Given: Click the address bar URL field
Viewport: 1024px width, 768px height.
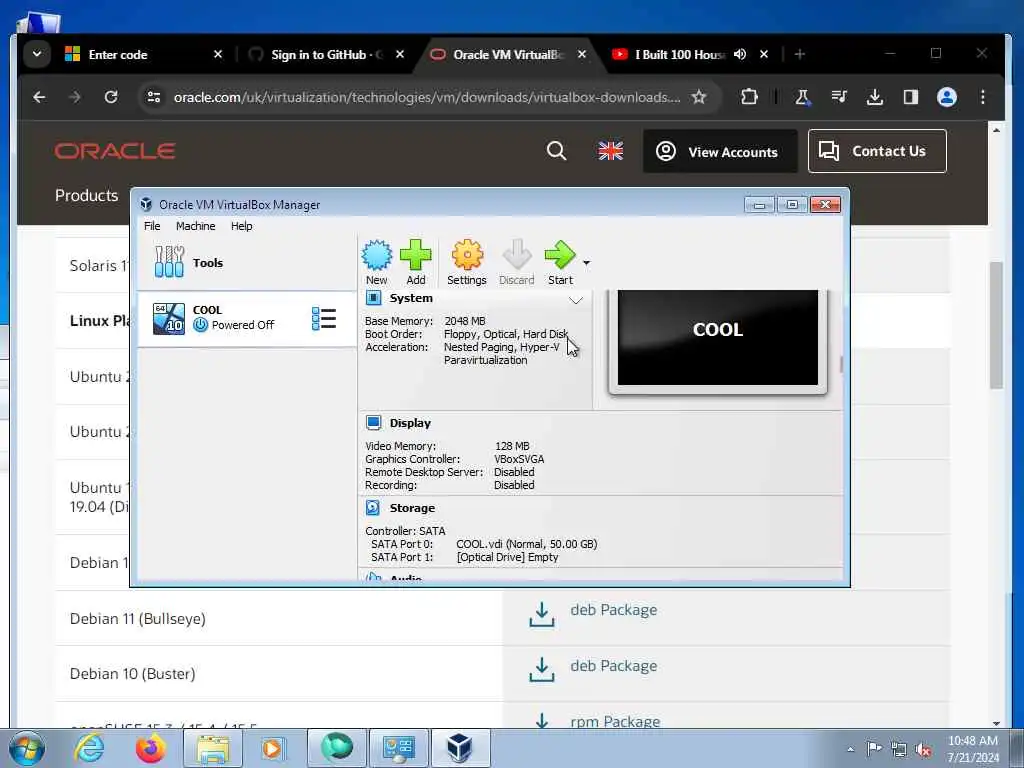Looking at the screenshot, I should tap(426, 97).
